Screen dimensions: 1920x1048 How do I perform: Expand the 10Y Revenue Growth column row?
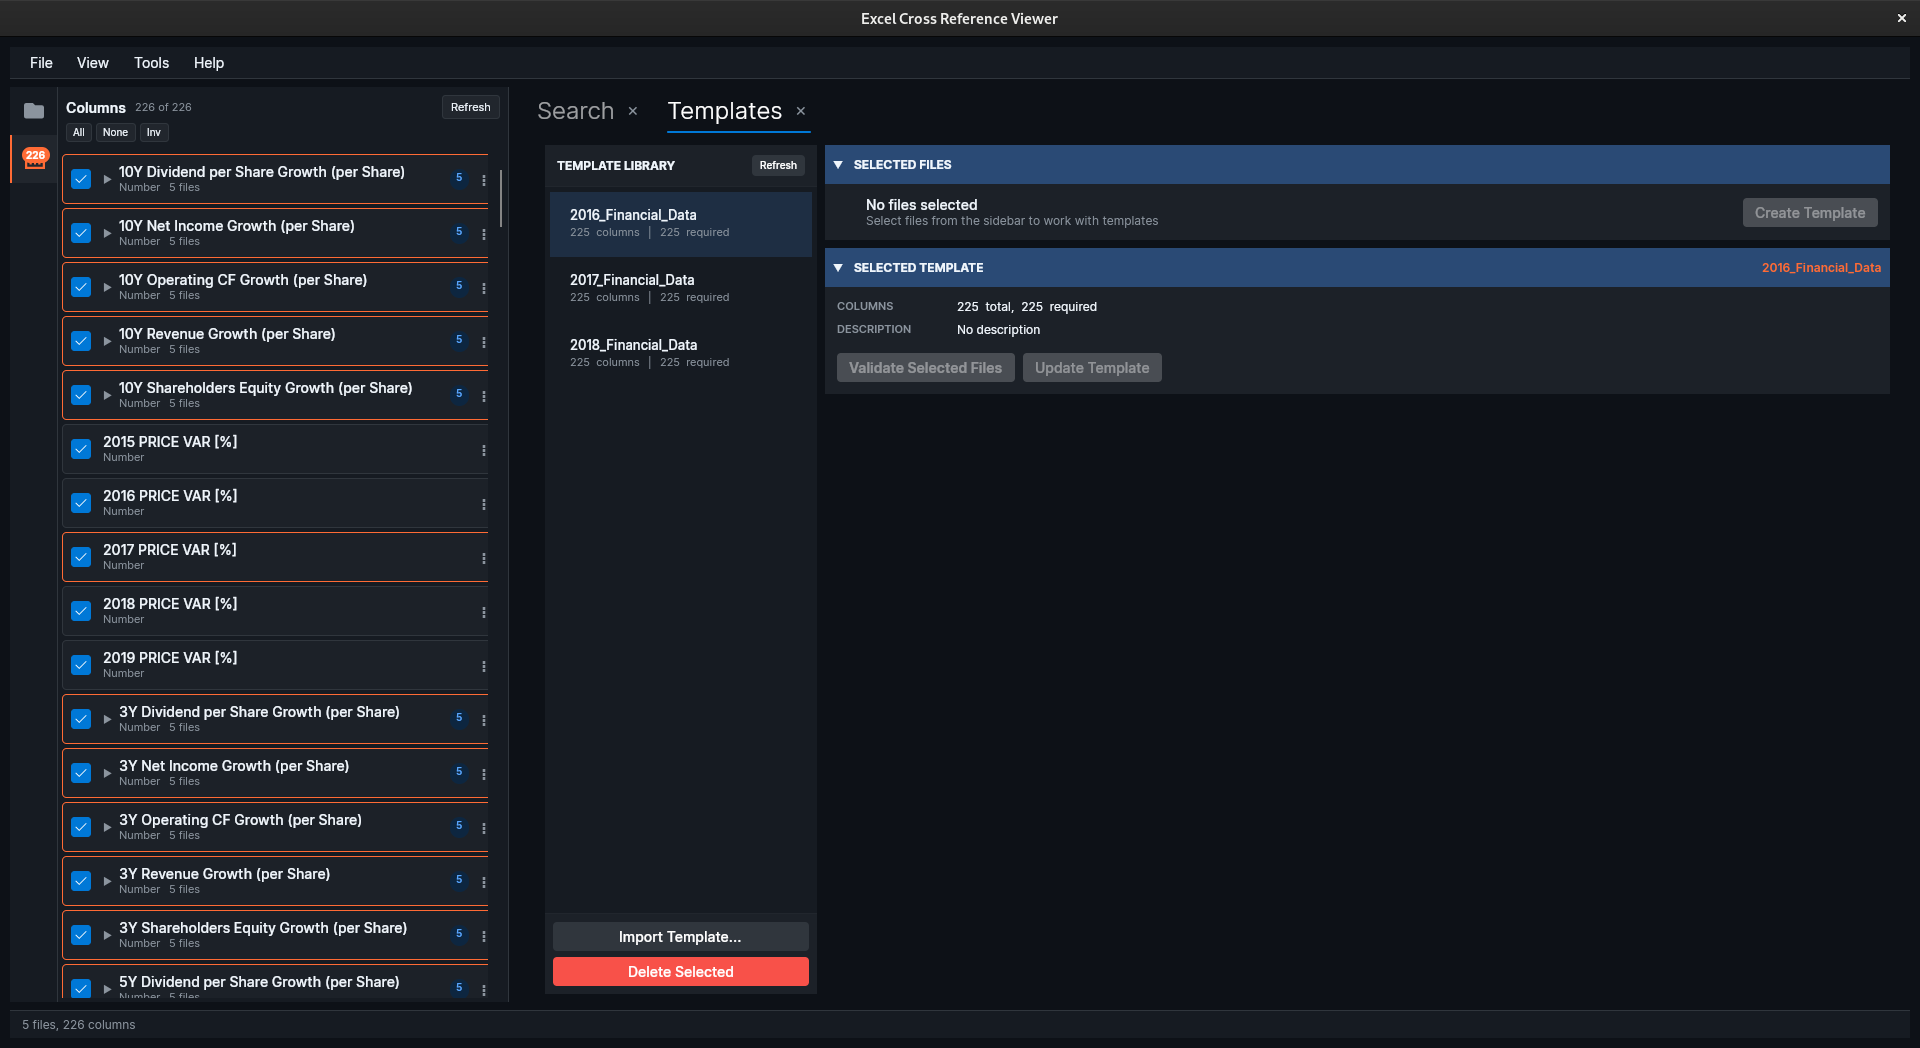(x=107, y=341)
